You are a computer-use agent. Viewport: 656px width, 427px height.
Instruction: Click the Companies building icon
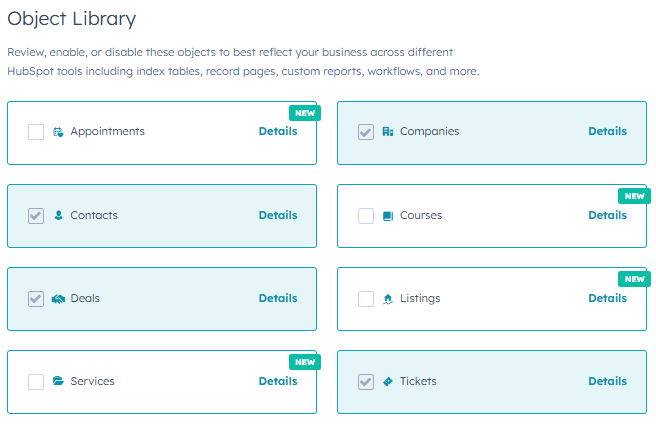388,132
